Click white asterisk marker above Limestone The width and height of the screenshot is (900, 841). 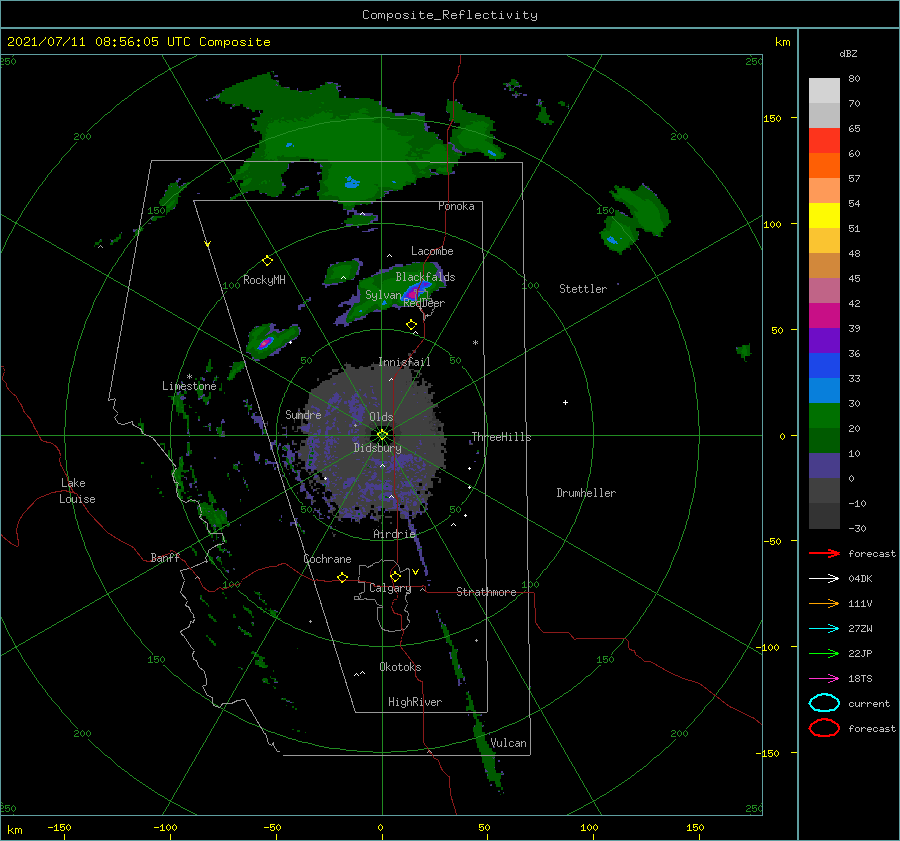pos(189,377)
